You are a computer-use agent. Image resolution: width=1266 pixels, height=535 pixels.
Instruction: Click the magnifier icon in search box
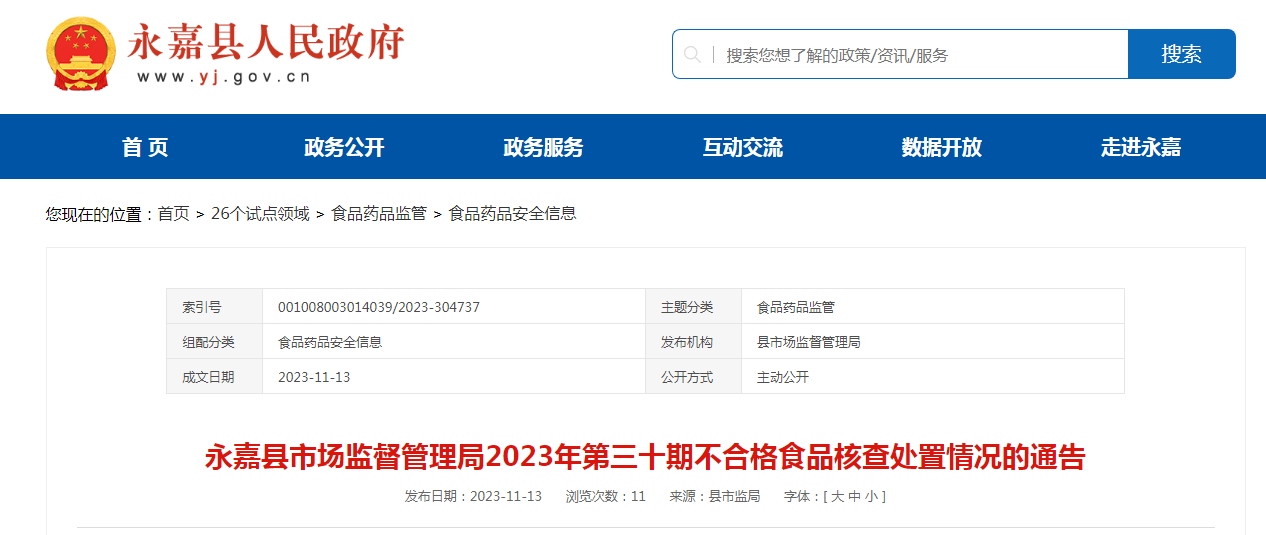pyautogui.click(x=692, y=54)
